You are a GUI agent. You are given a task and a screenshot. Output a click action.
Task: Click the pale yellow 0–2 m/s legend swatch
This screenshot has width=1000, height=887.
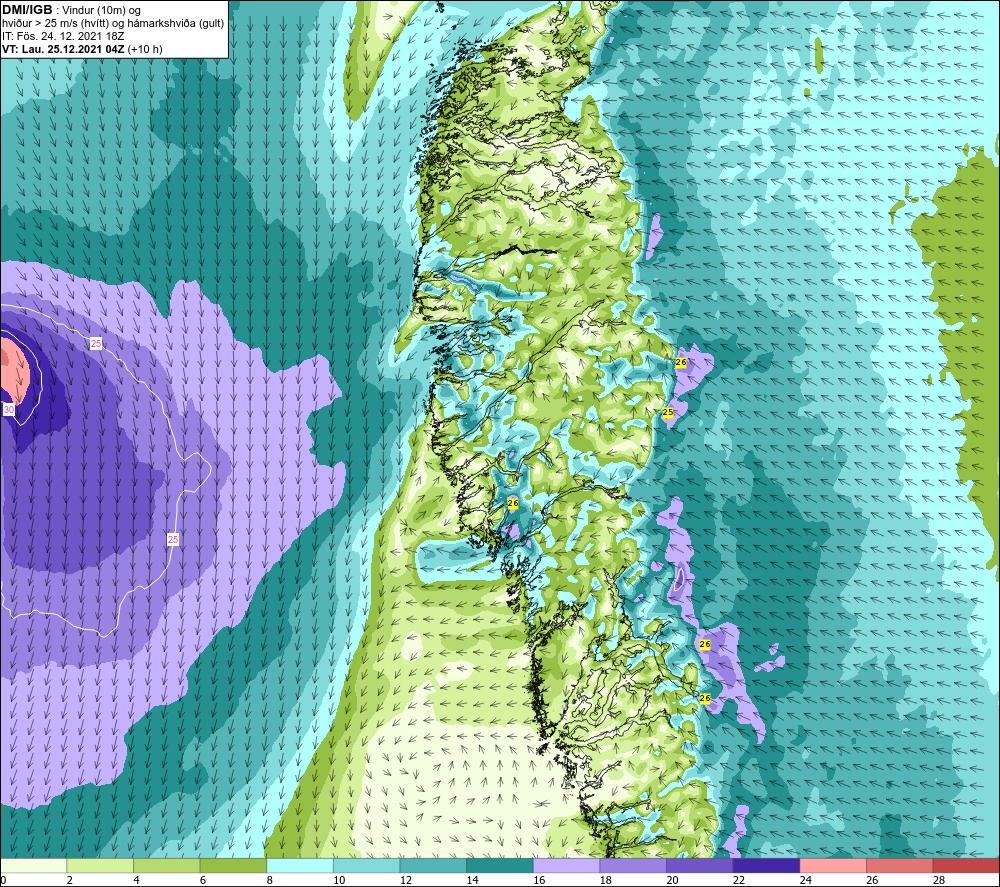33,865
